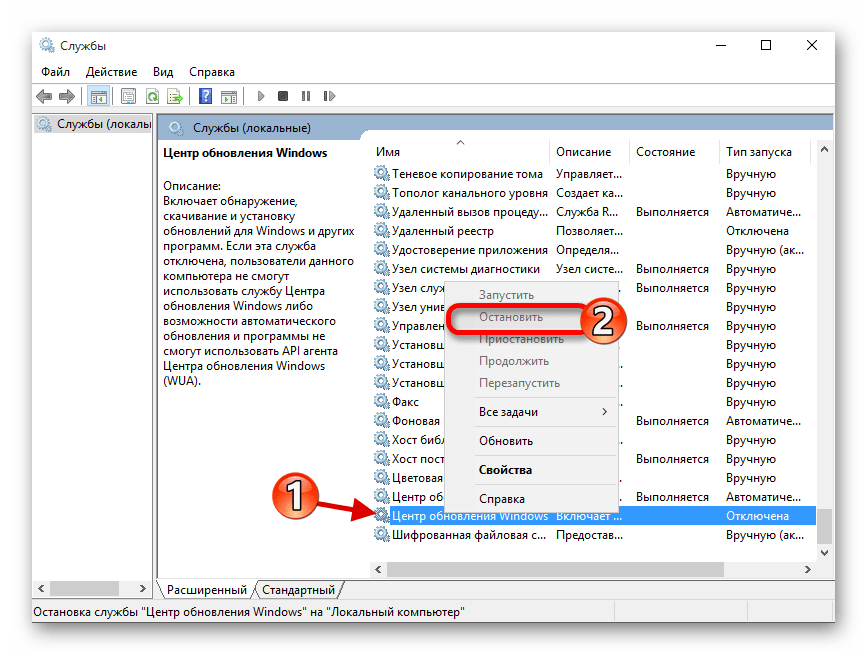The width and height of the screenshot is (867, 655).
Task: Click the Back arrow in the toolbar
Action: pos(44,96)
